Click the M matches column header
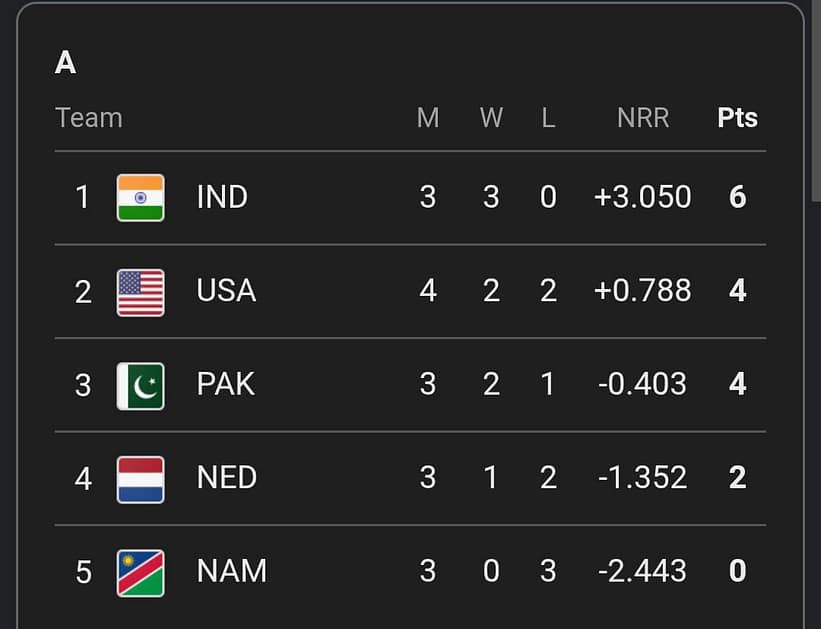Screen dimensions: 821x629 tap(428, 118)
